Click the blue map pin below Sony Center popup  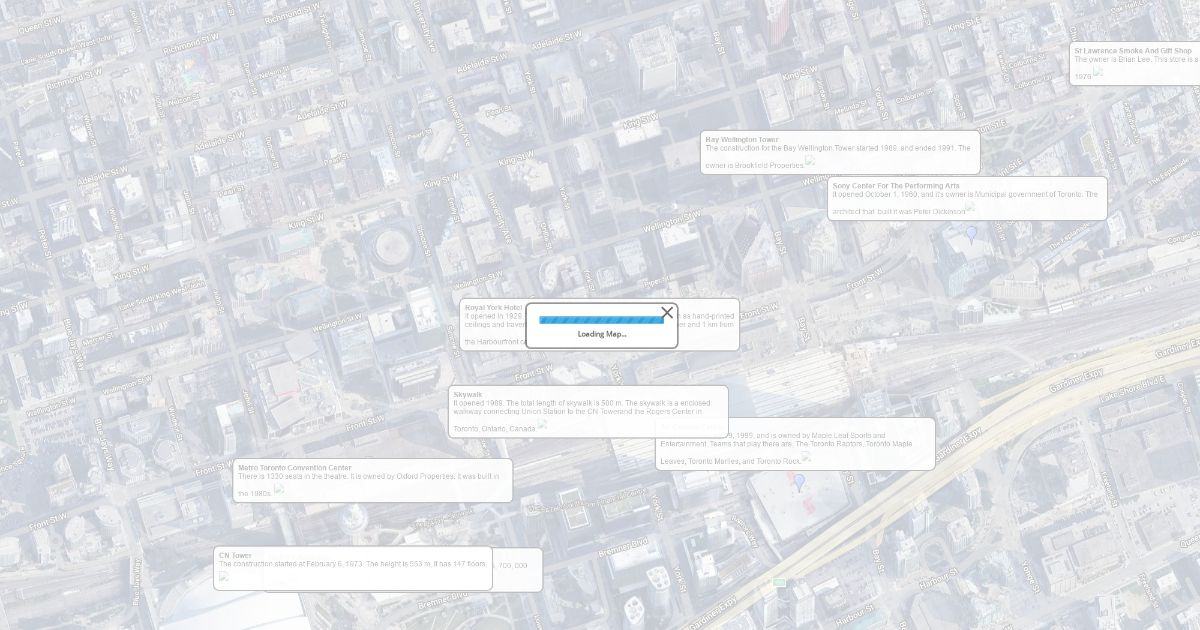tap(970, 233)
